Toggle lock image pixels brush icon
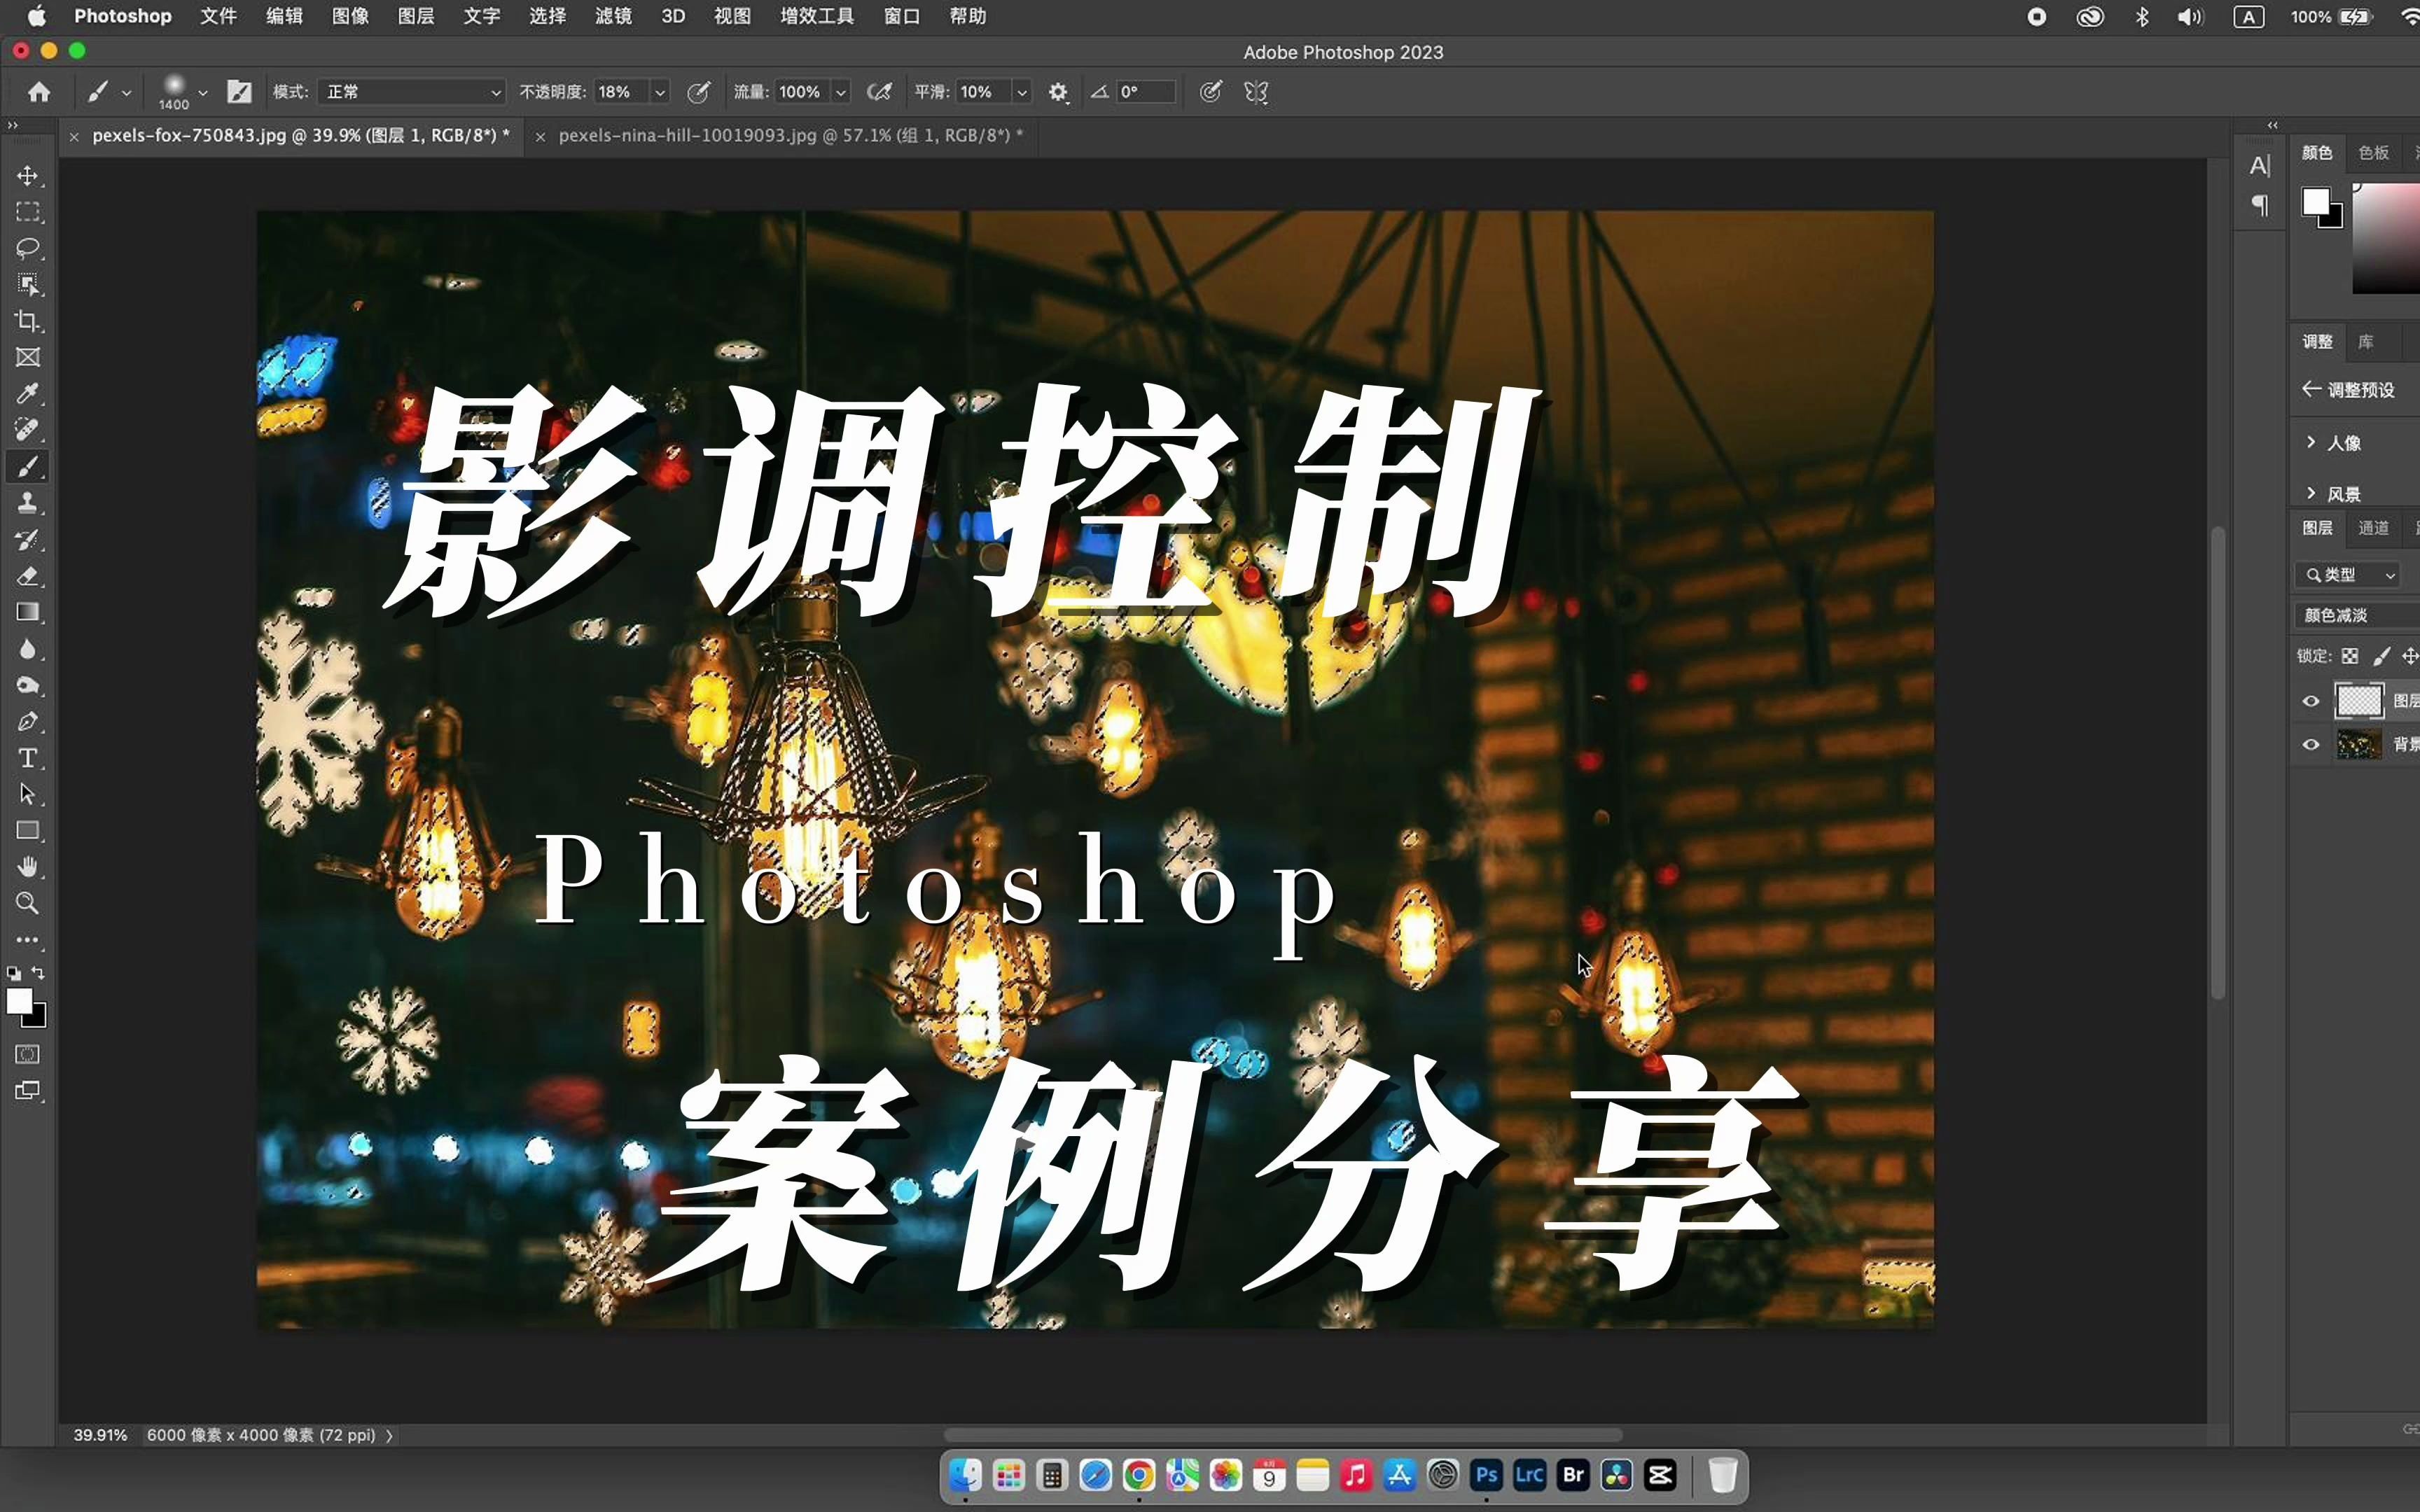This screenshot has height=1512, width=2420. [2381, 656]
